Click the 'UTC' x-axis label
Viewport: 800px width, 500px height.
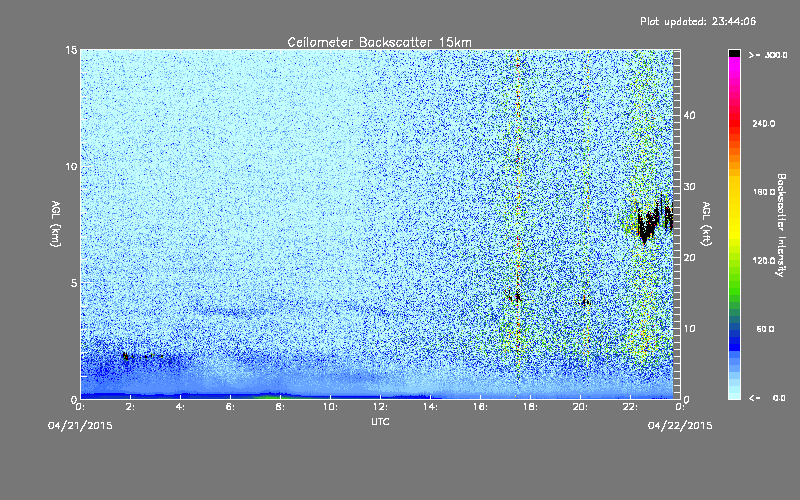(380, 421)
